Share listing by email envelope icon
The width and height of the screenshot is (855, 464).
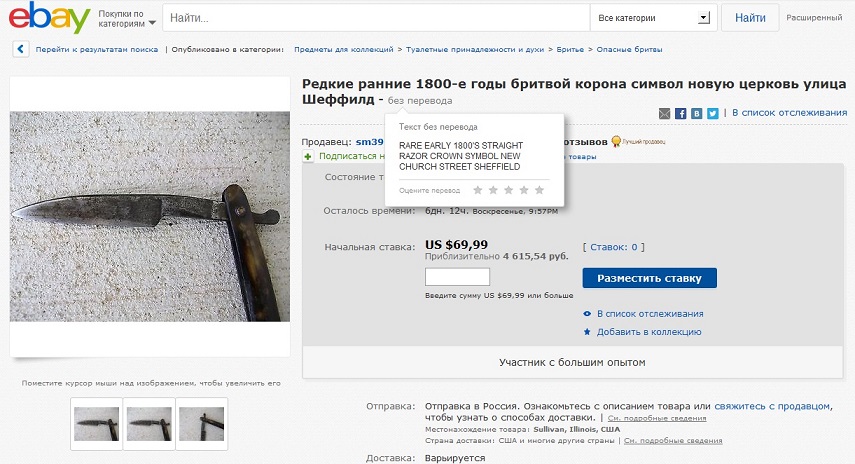[664, 113]
